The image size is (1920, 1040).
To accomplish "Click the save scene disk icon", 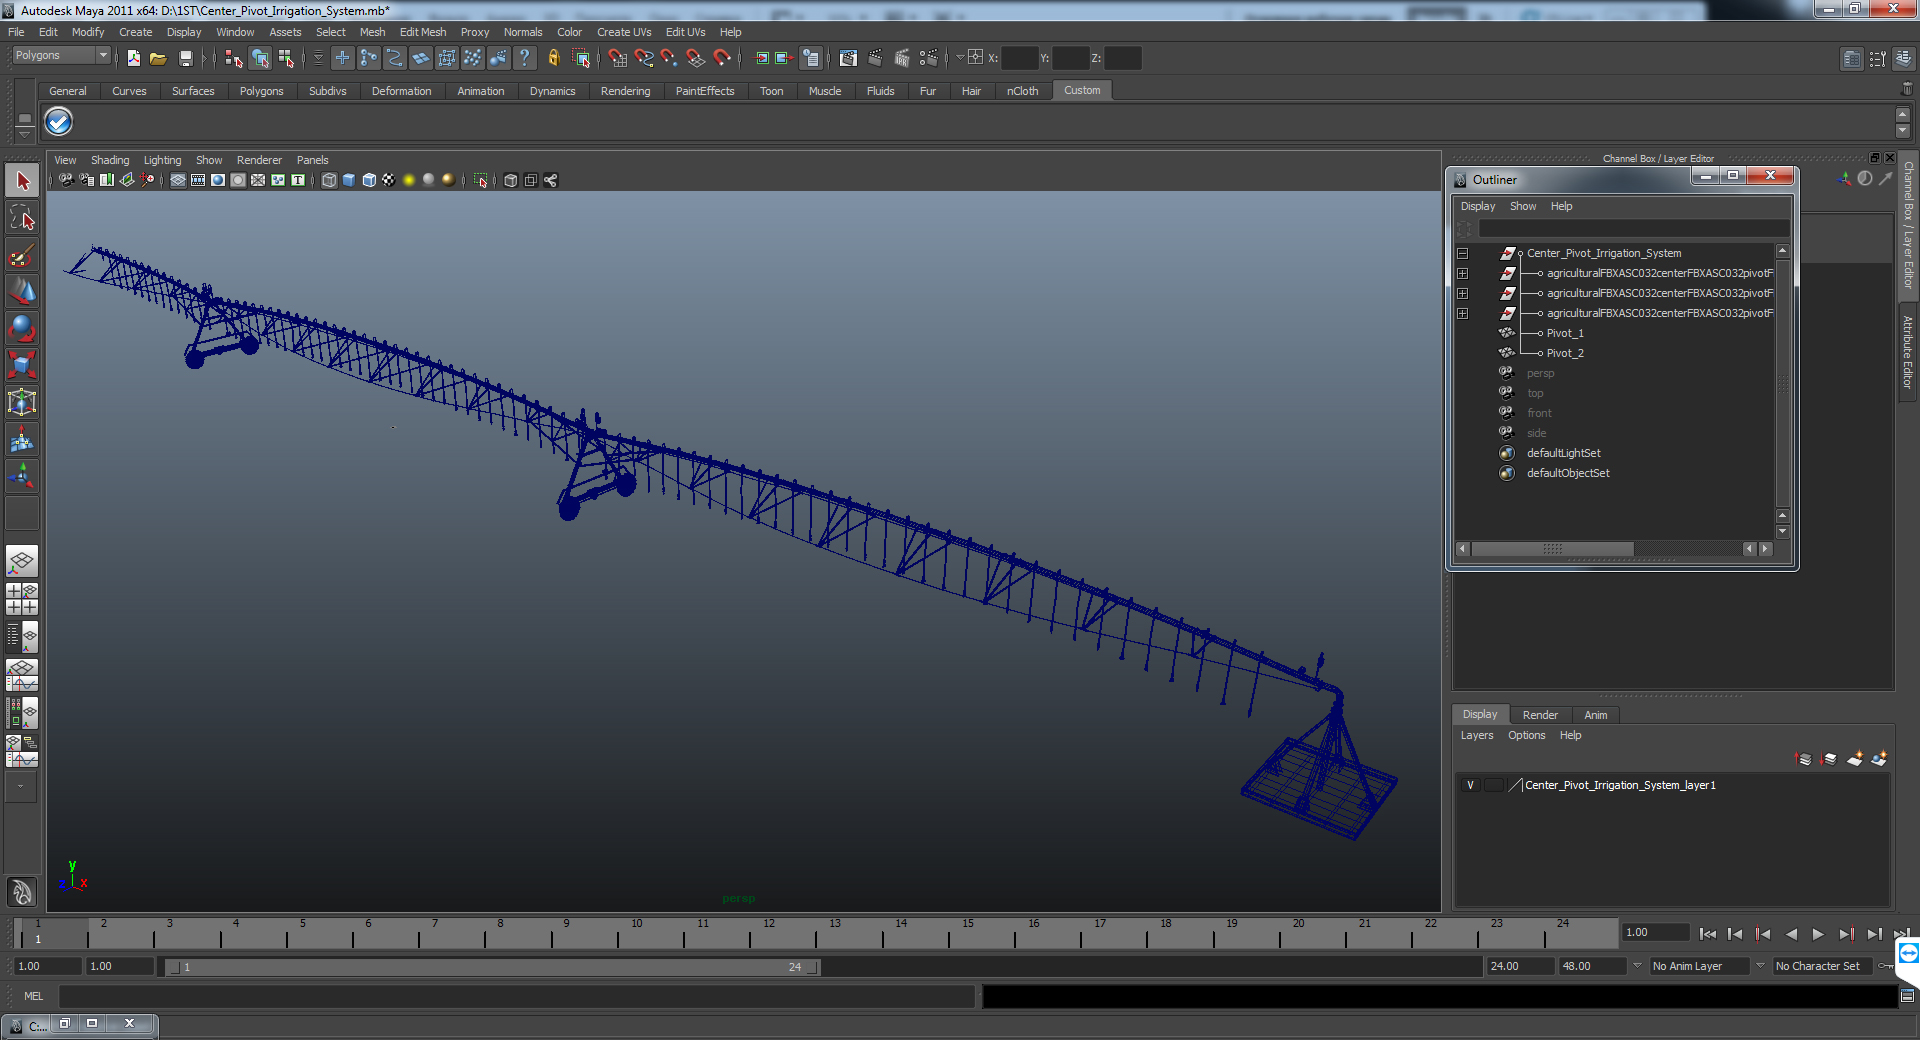I will pyautogui.click(x=185, y=58).
